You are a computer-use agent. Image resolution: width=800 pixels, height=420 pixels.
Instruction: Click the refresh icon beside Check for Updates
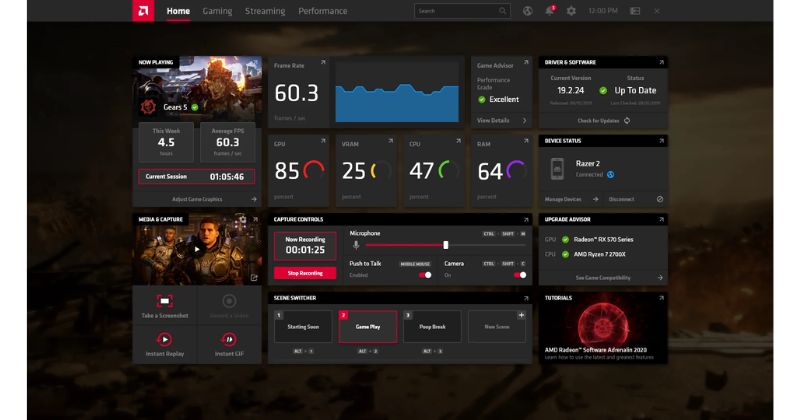pos(627,120)
